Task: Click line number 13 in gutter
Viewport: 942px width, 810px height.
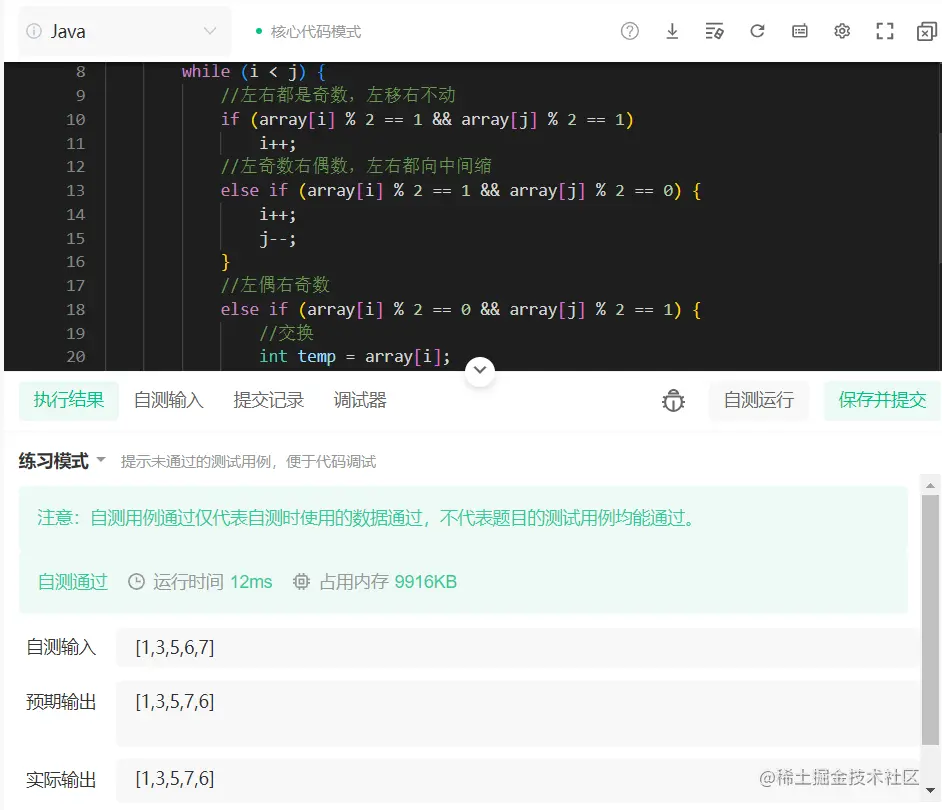Action: click(x=76, y=190)
